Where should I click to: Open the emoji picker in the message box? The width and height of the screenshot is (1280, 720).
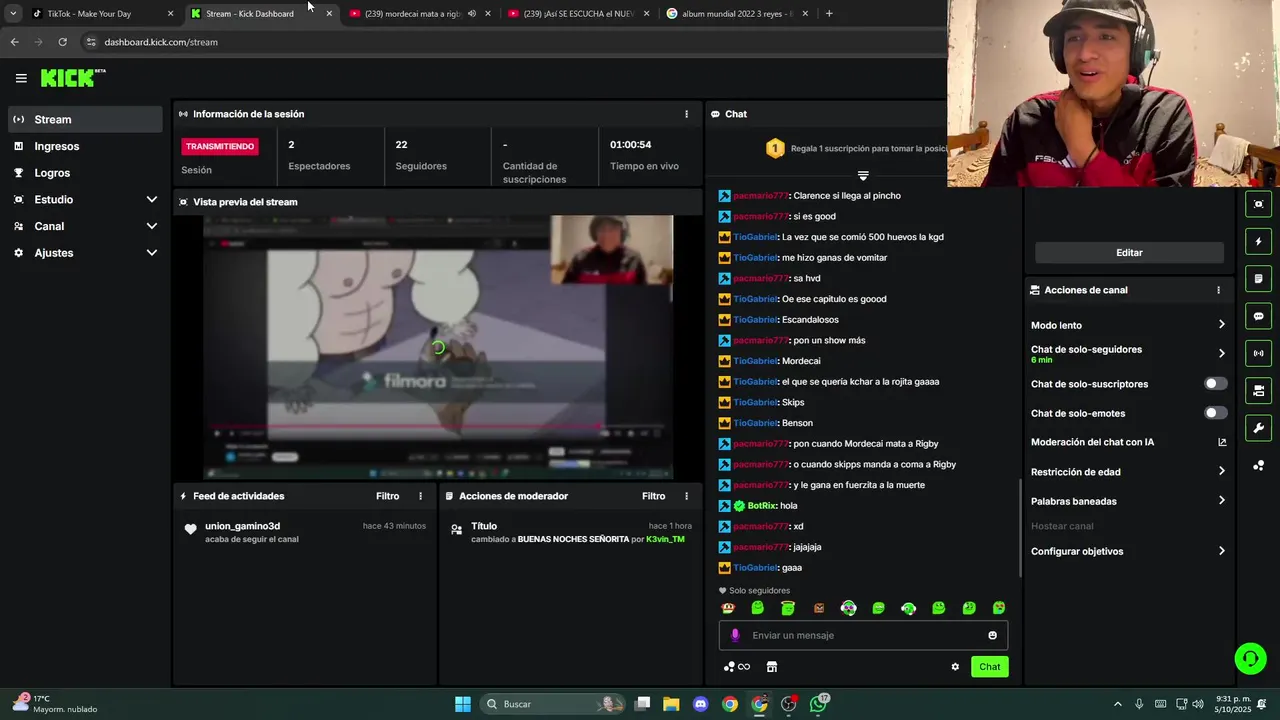point(992,635)
